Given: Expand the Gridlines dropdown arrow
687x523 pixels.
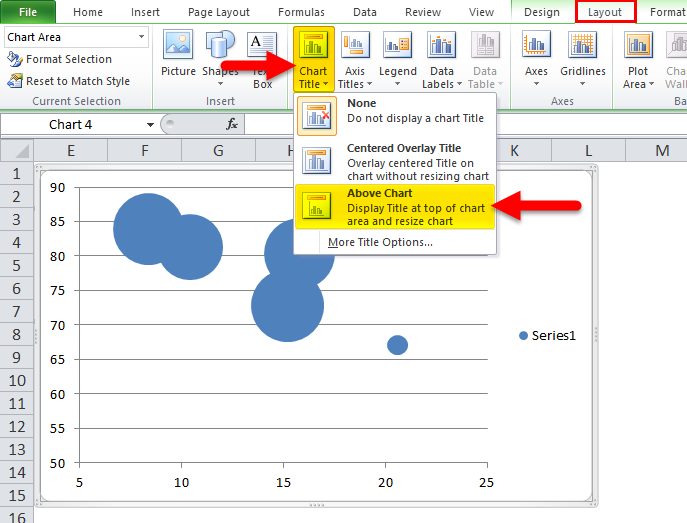Looking at the screenshot, I should pos(582,84).
